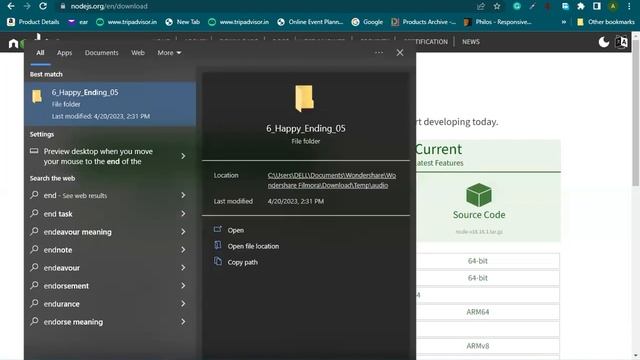Close the Windows search panel
The image size is (640, 360).
tap(400, 53)
